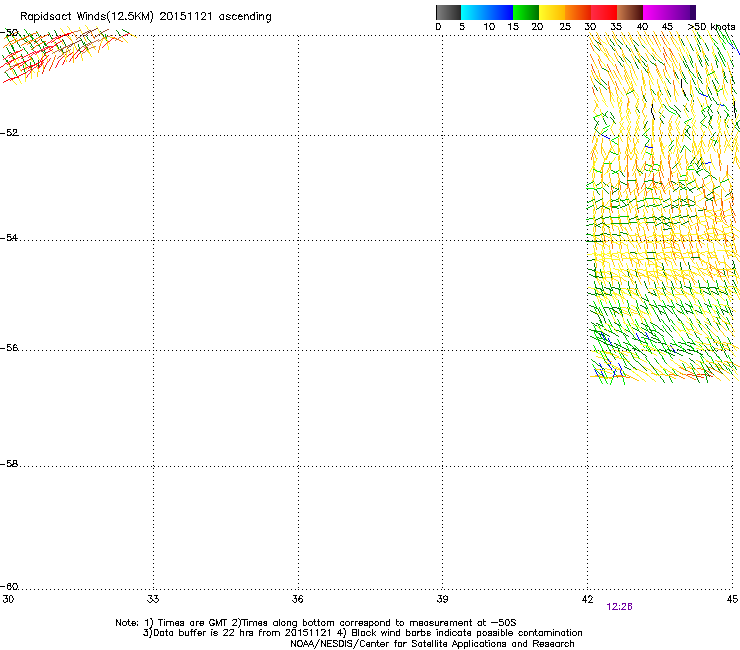
Task: Click the red 30-35 knots legend segment
Action: (604, 12)
